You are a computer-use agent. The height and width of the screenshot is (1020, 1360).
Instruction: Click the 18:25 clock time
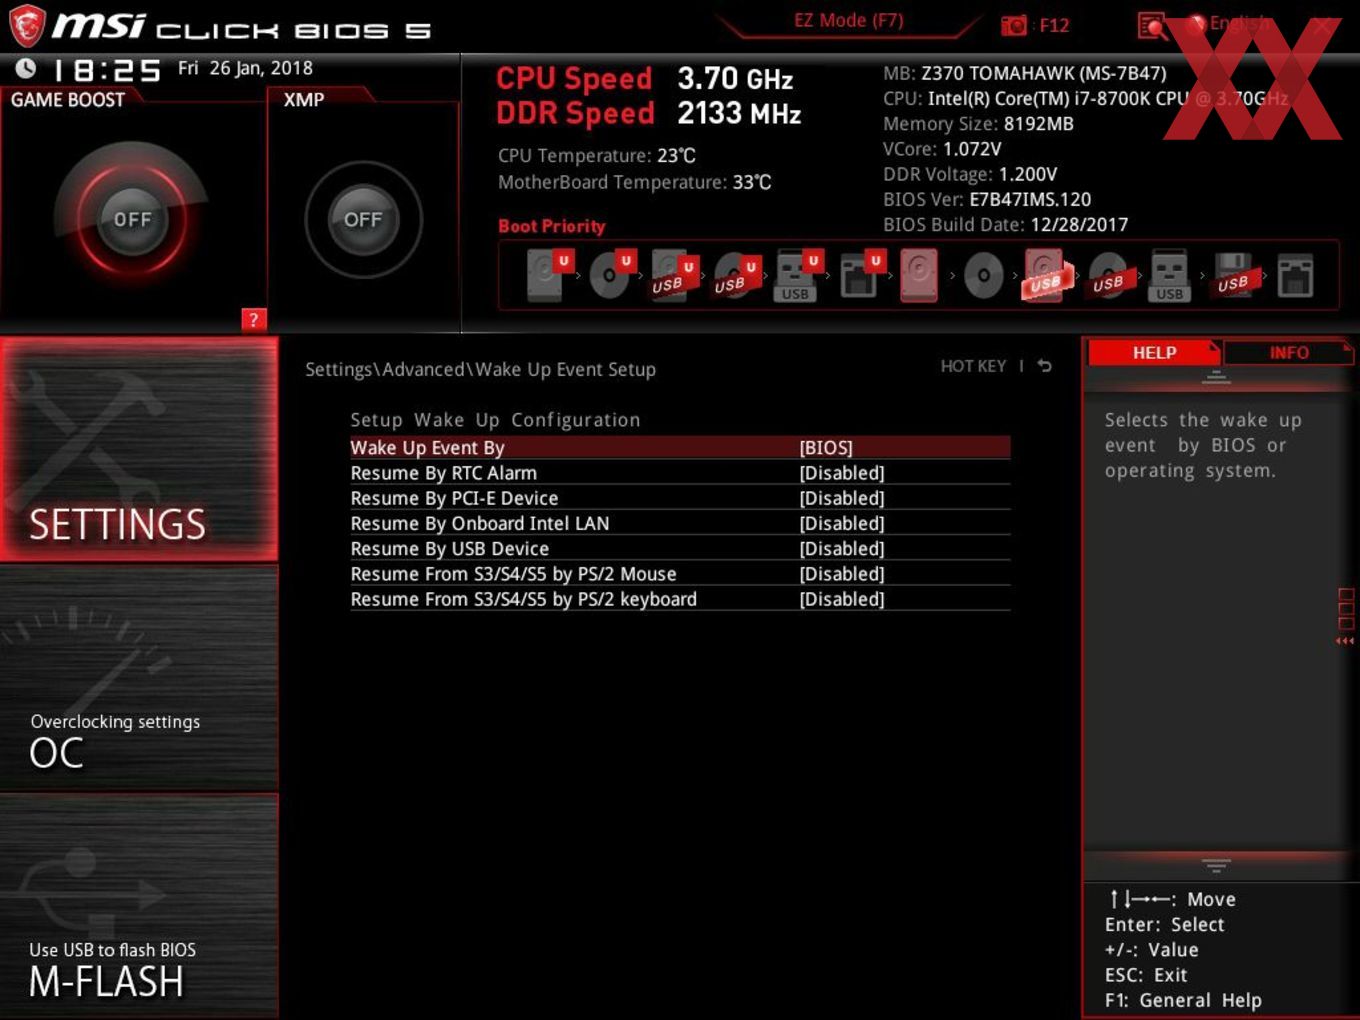[x=107, y=70]
